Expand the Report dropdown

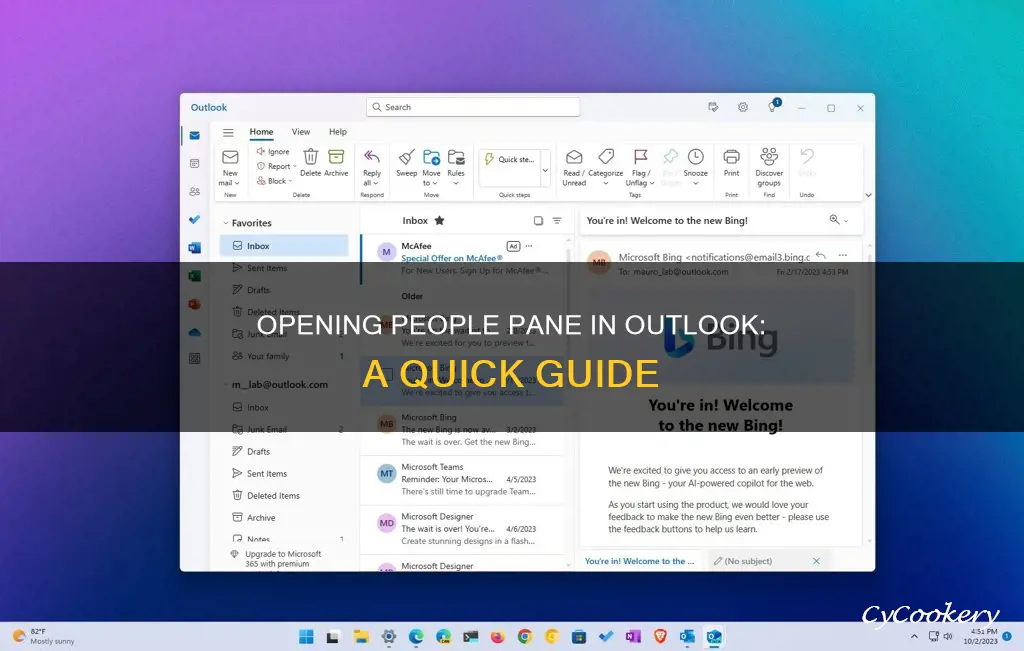click(x=295, y=167)
